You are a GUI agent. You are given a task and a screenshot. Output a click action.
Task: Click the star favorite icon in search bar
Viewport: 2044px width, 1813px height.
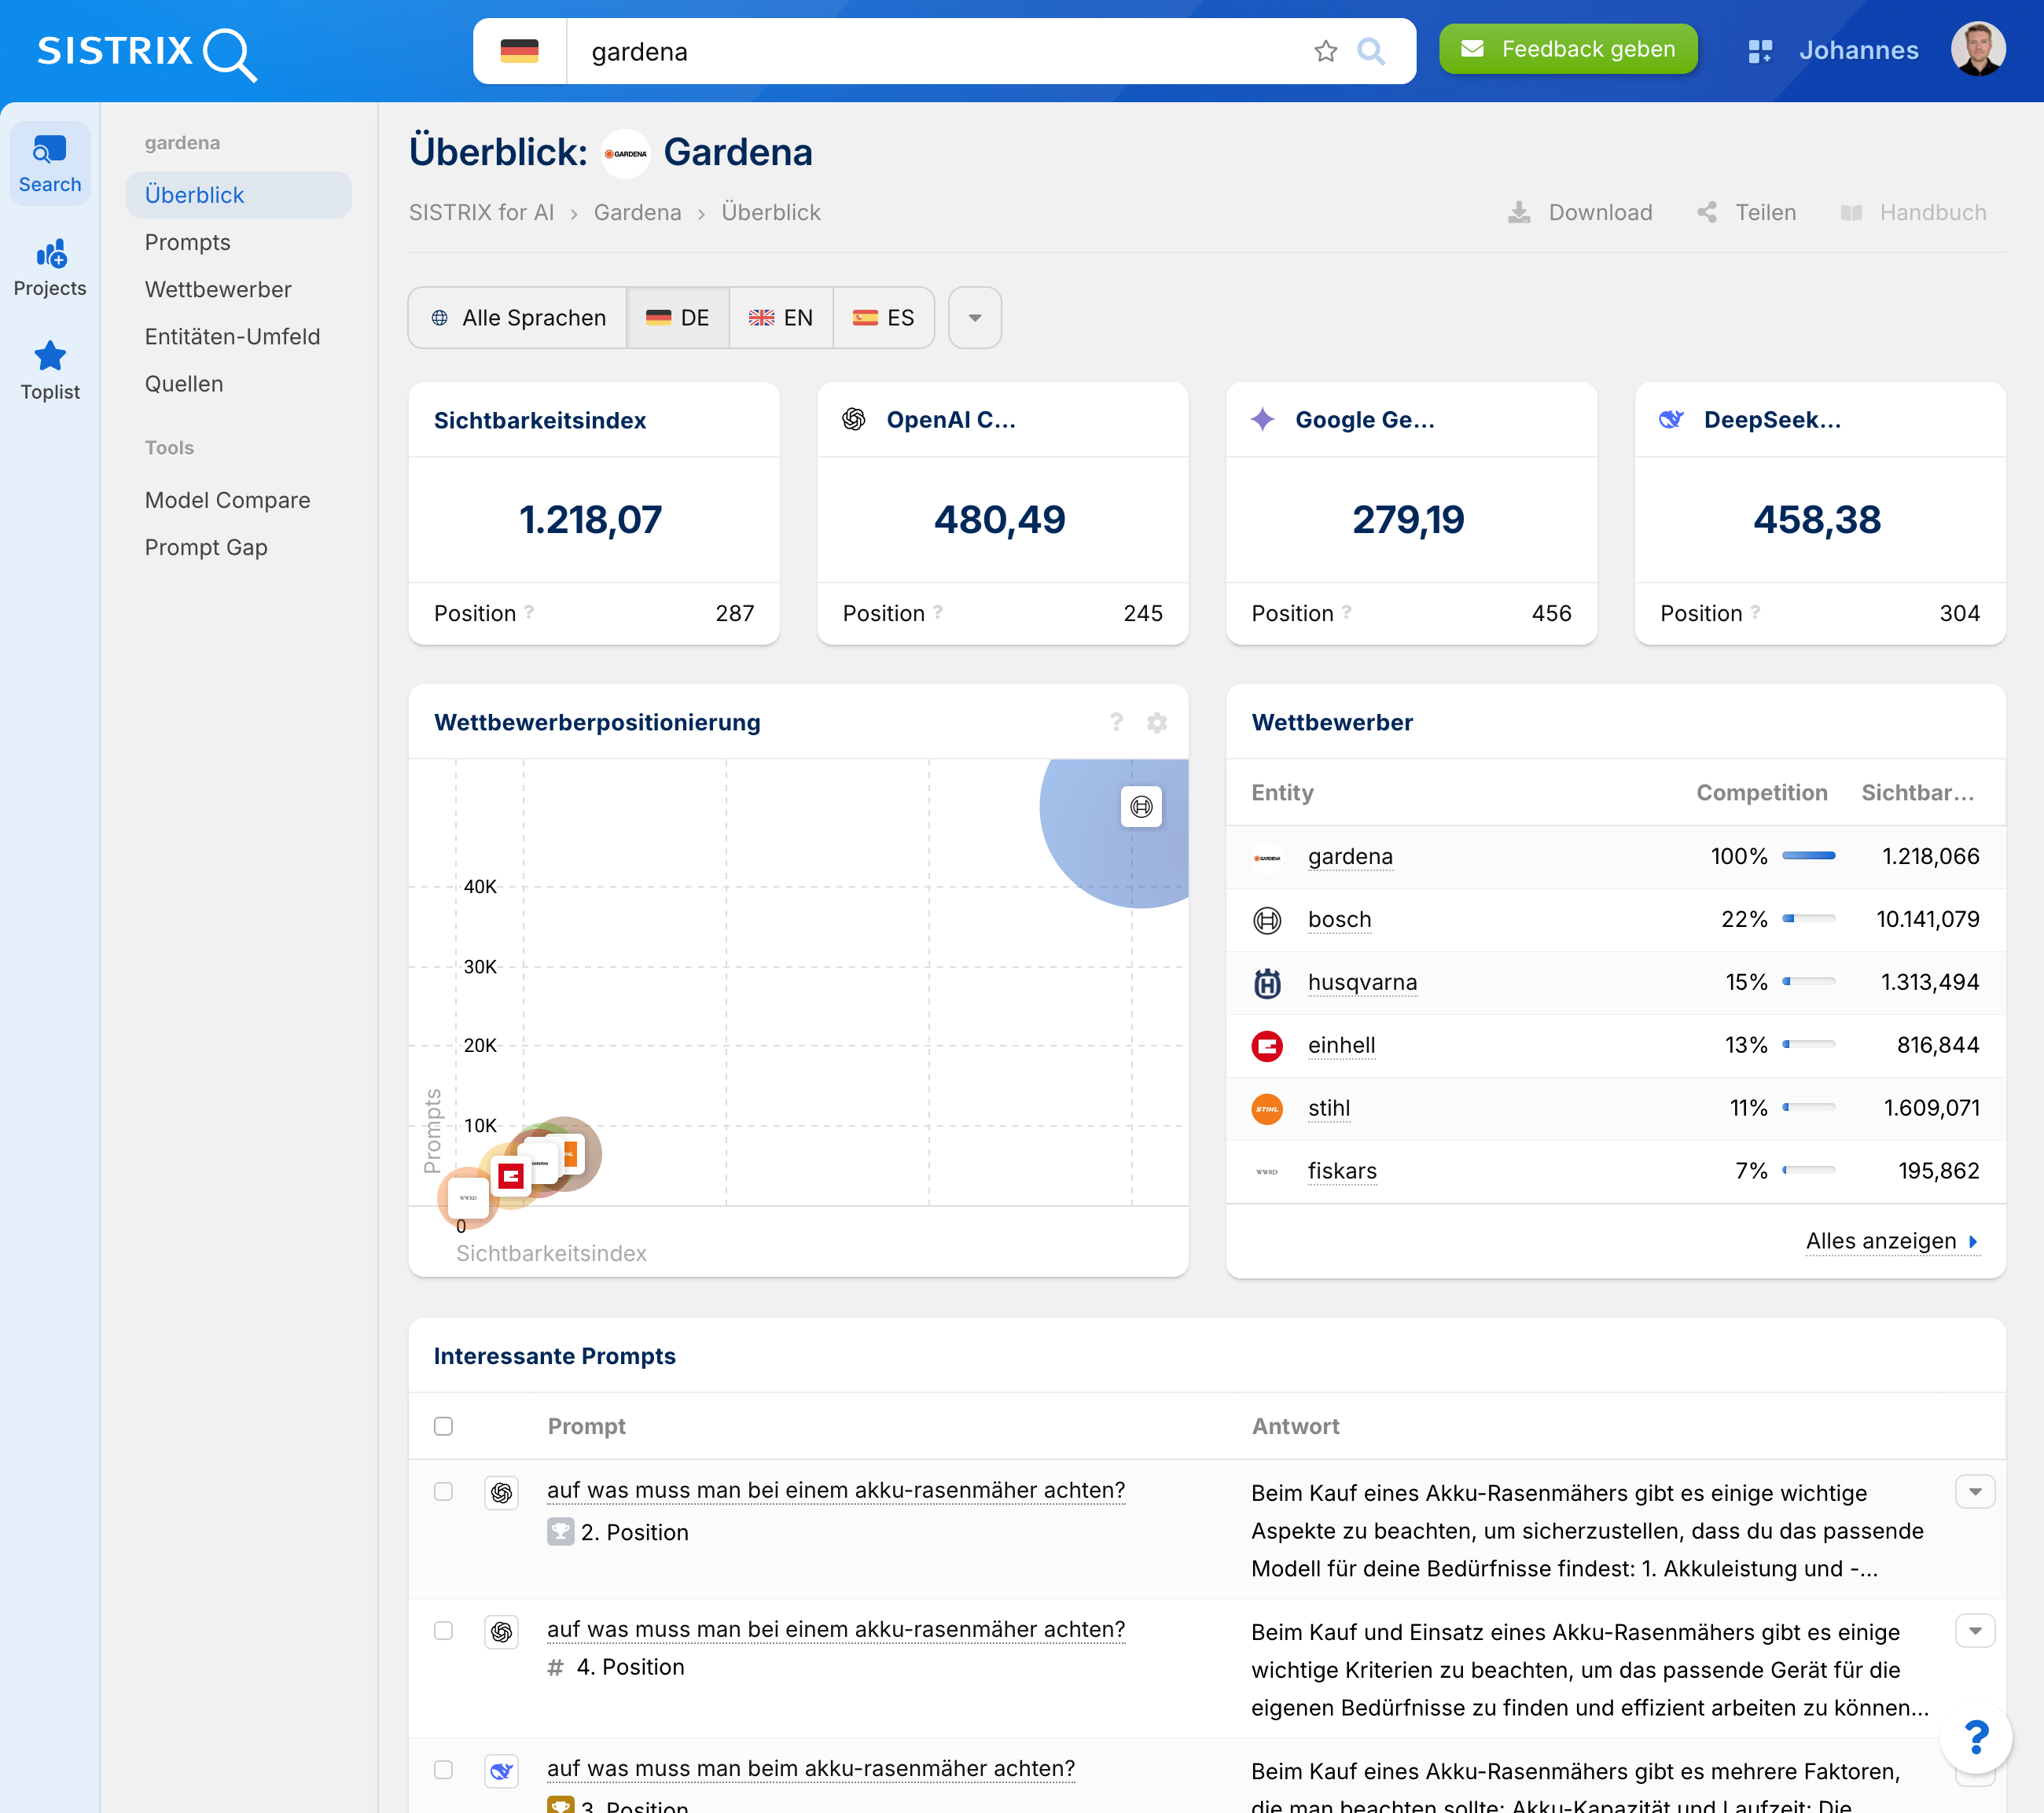1325,51
